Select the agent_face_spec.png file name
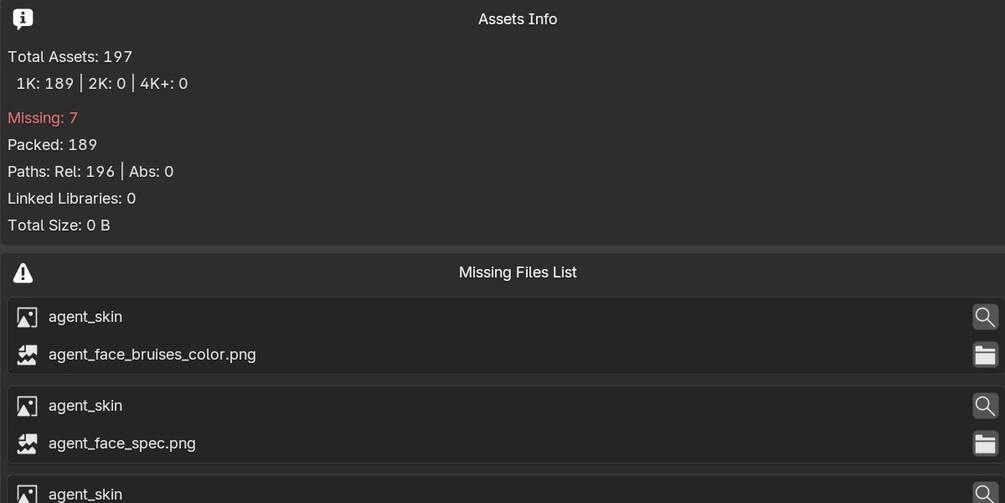1005x503 pixels. coord(122,443)
